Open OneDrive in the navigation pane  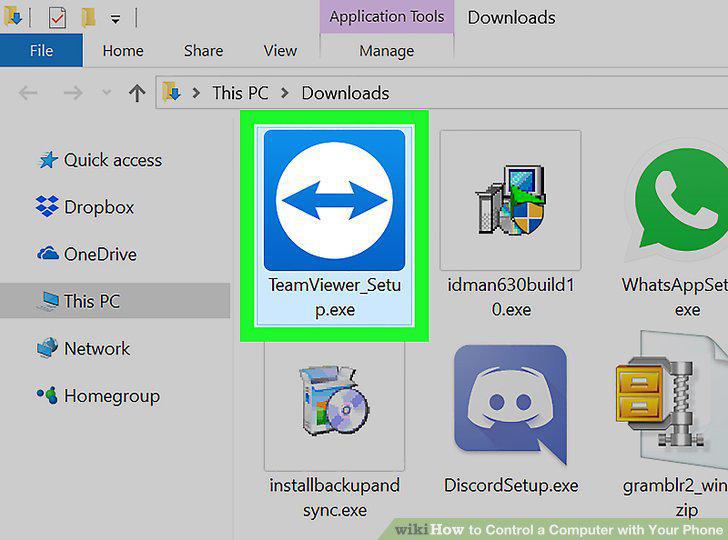[x=87, y=254]
